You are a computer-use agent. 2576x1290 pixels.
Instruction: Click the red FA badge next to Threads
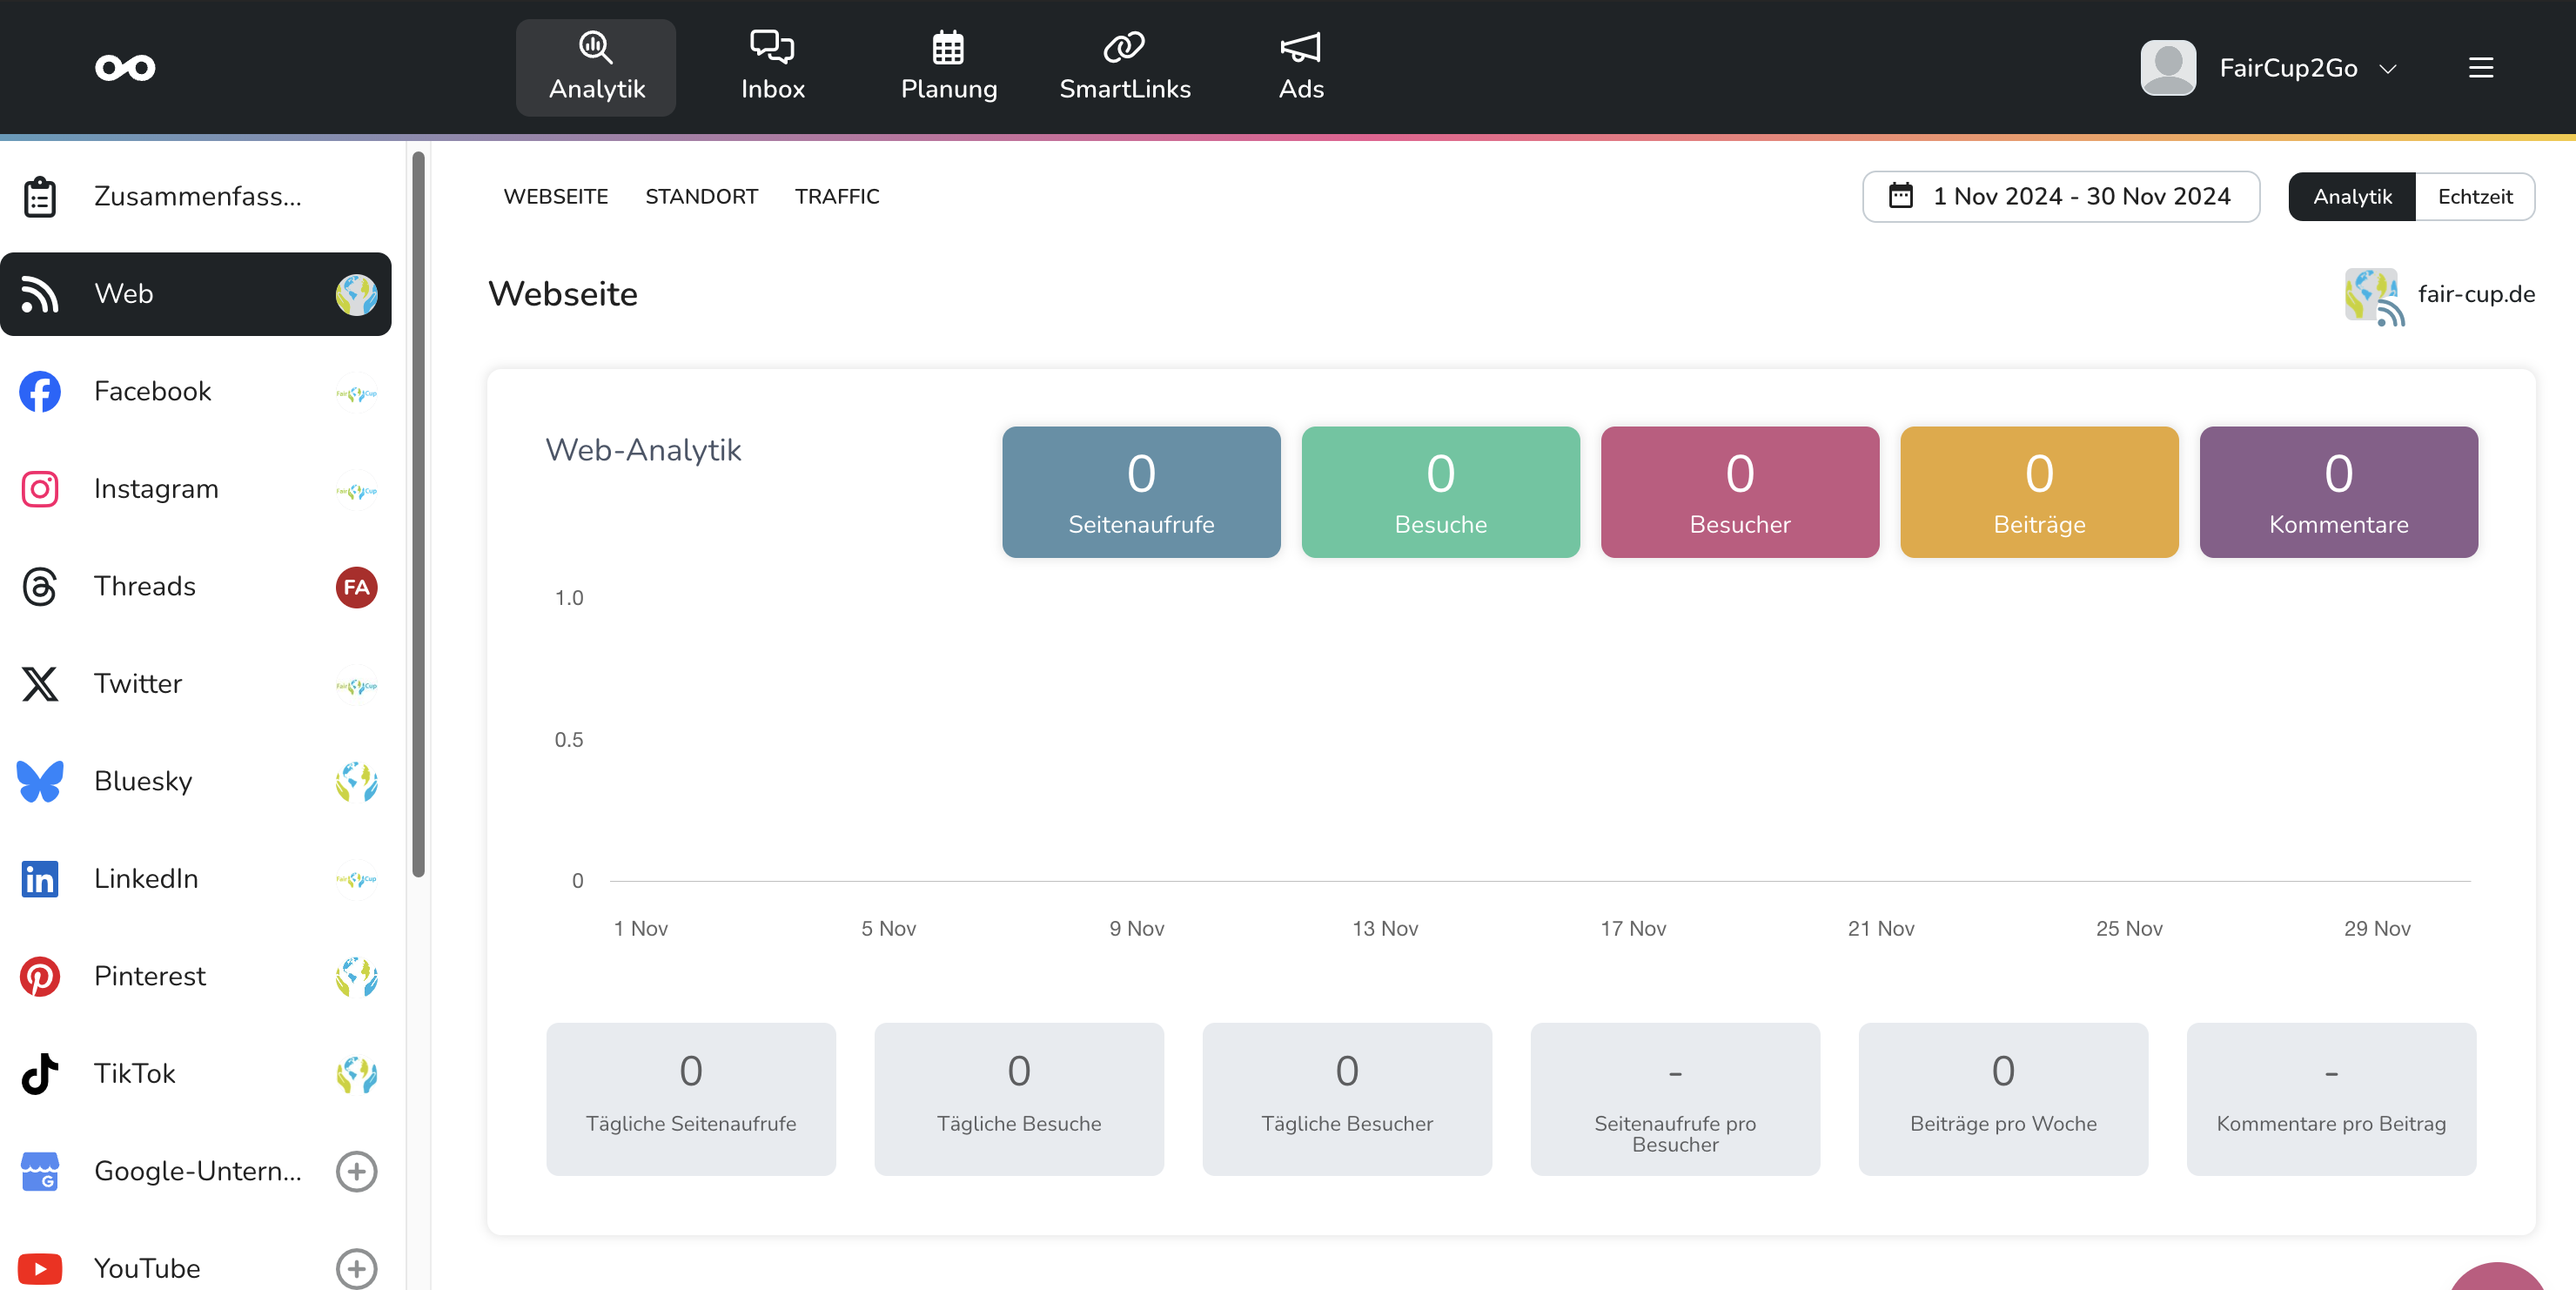[x=356, y=587]
